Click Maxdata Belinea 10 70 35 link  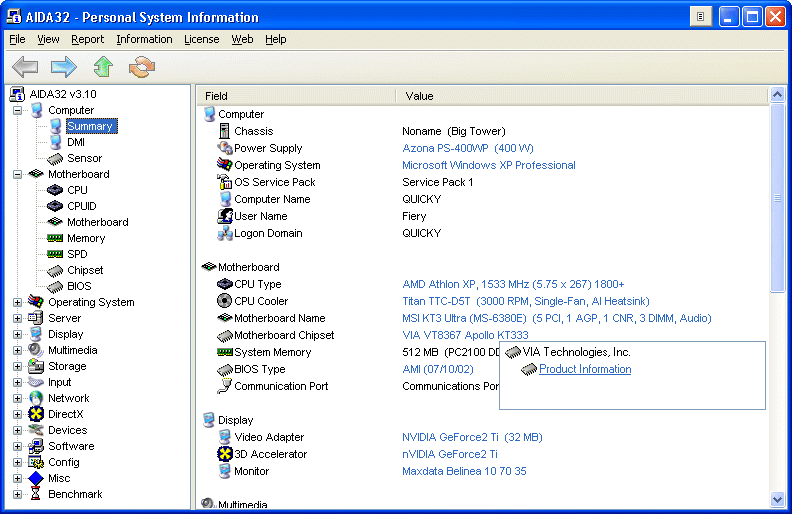click(464, 472)
